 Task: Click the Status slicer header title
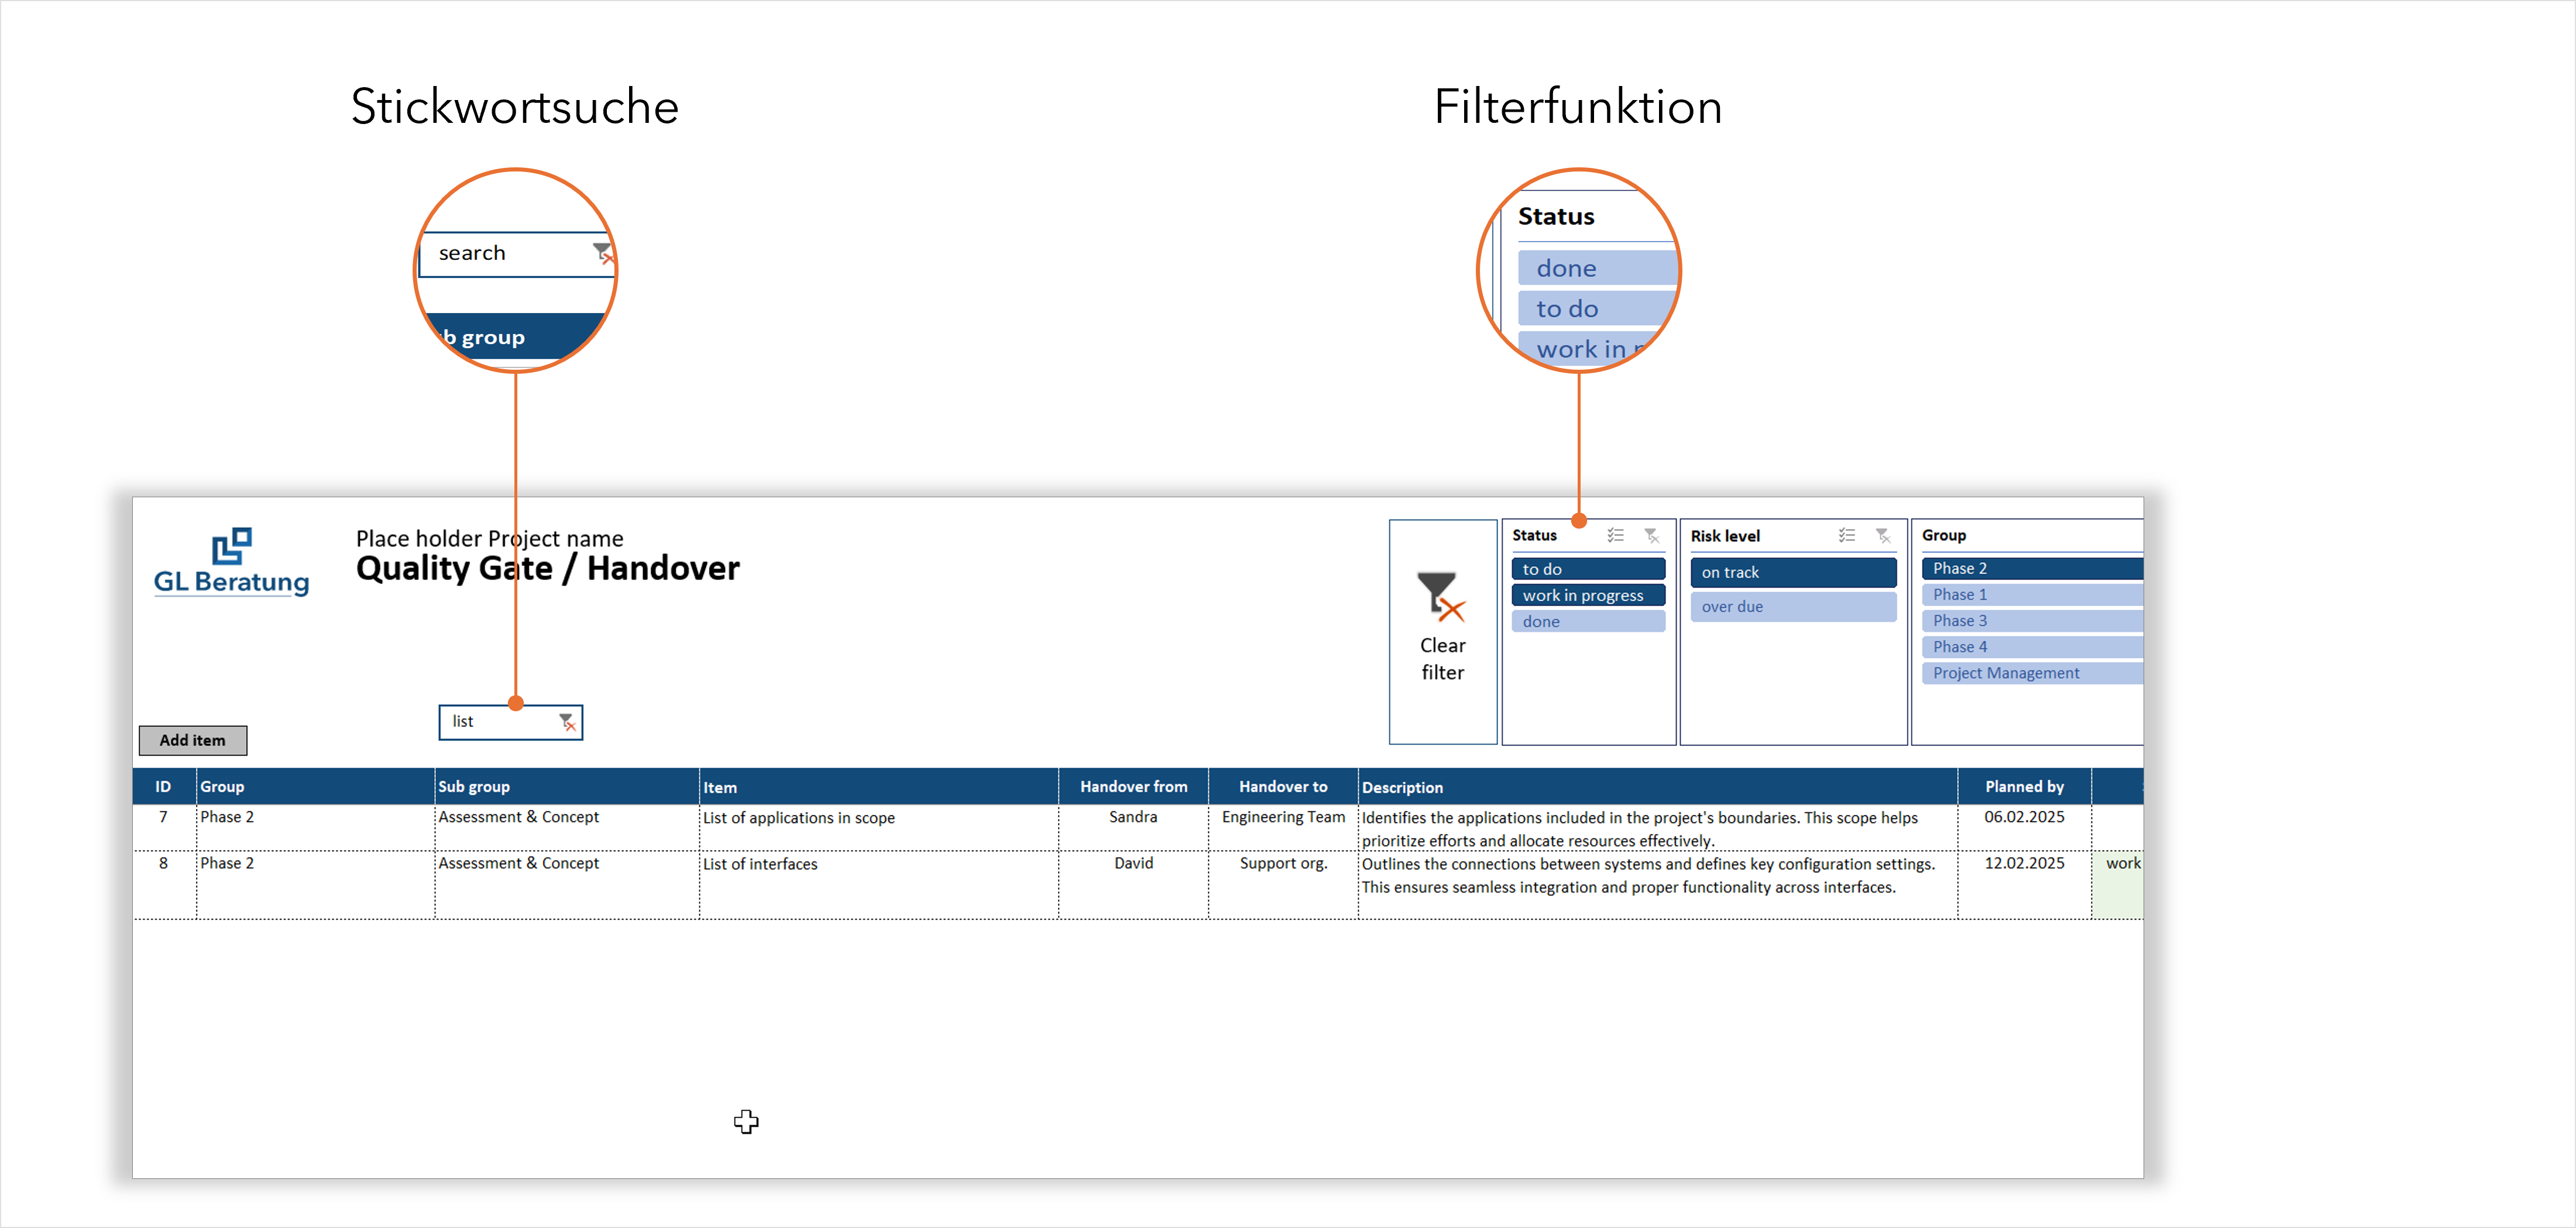(x=1534, y=535)
